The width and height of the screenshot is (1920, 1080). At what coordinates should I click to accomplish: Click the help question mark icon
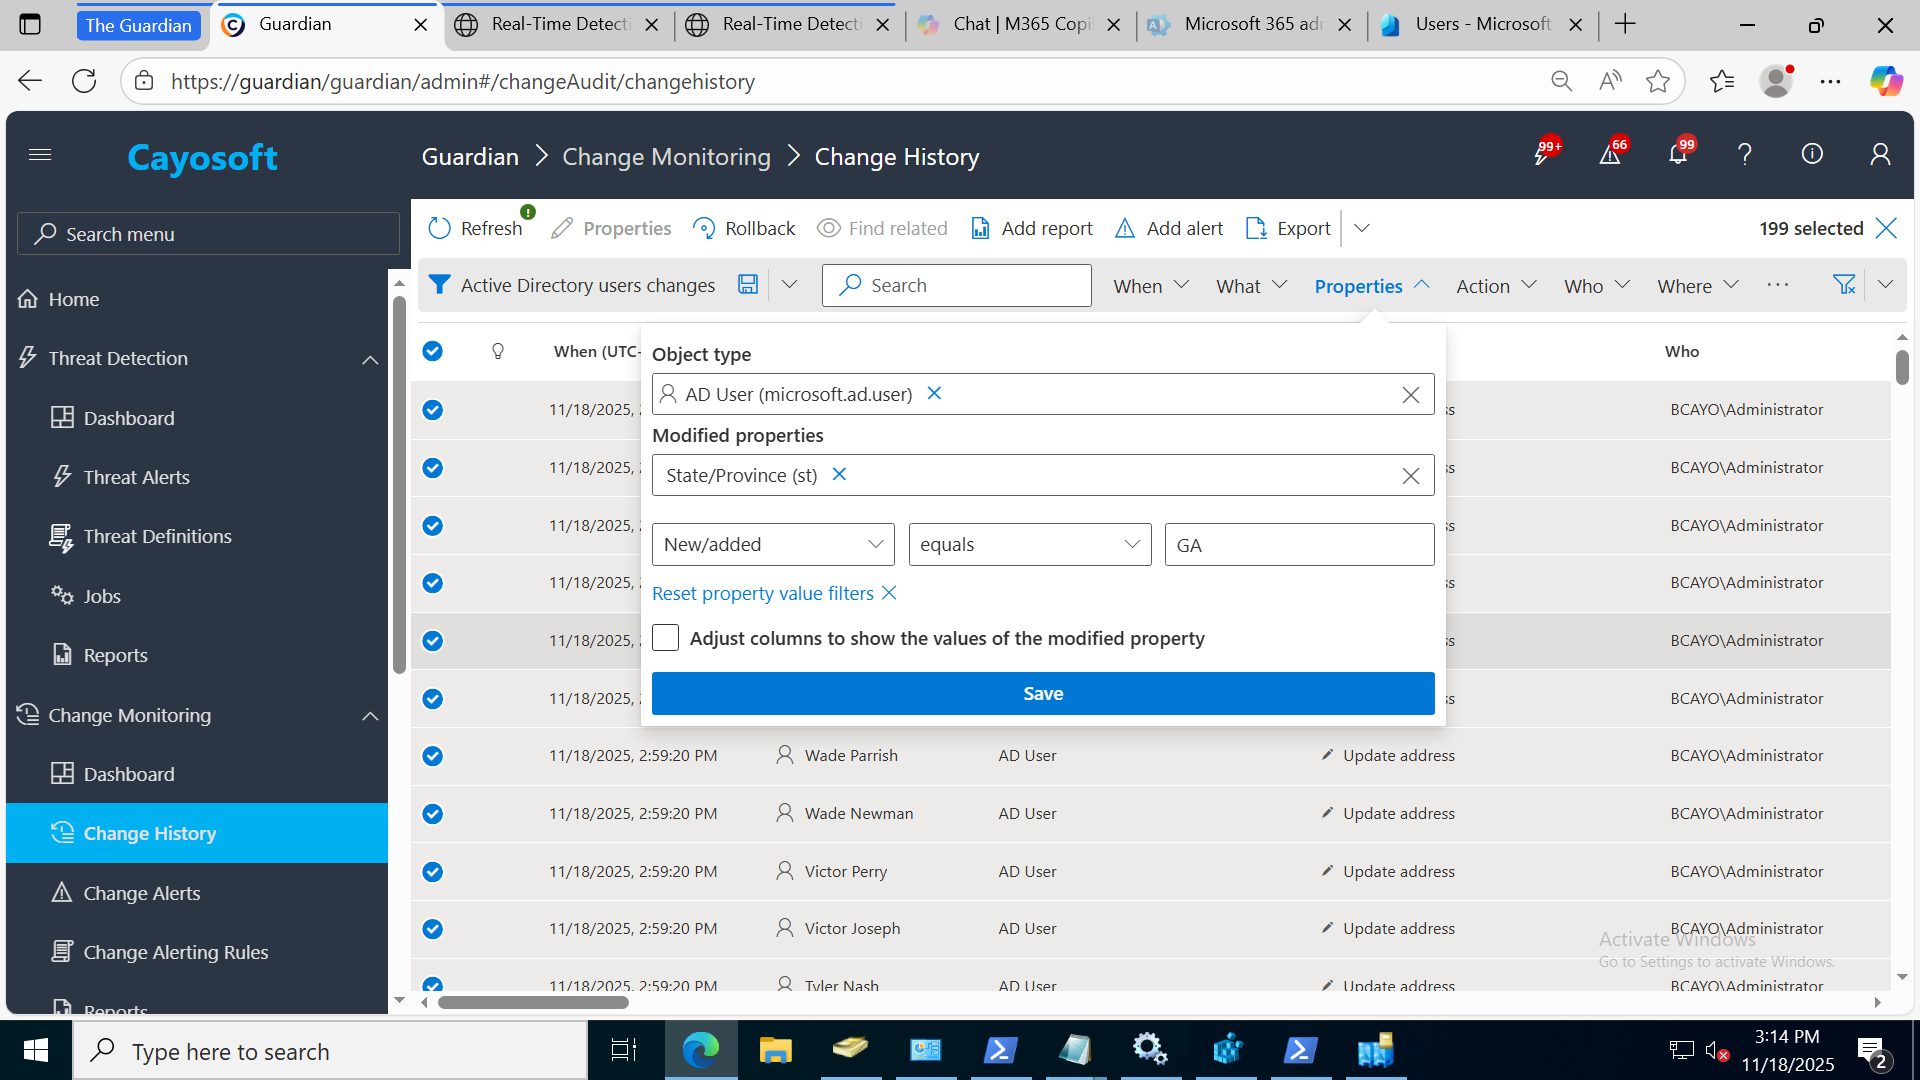(1745, 155)
